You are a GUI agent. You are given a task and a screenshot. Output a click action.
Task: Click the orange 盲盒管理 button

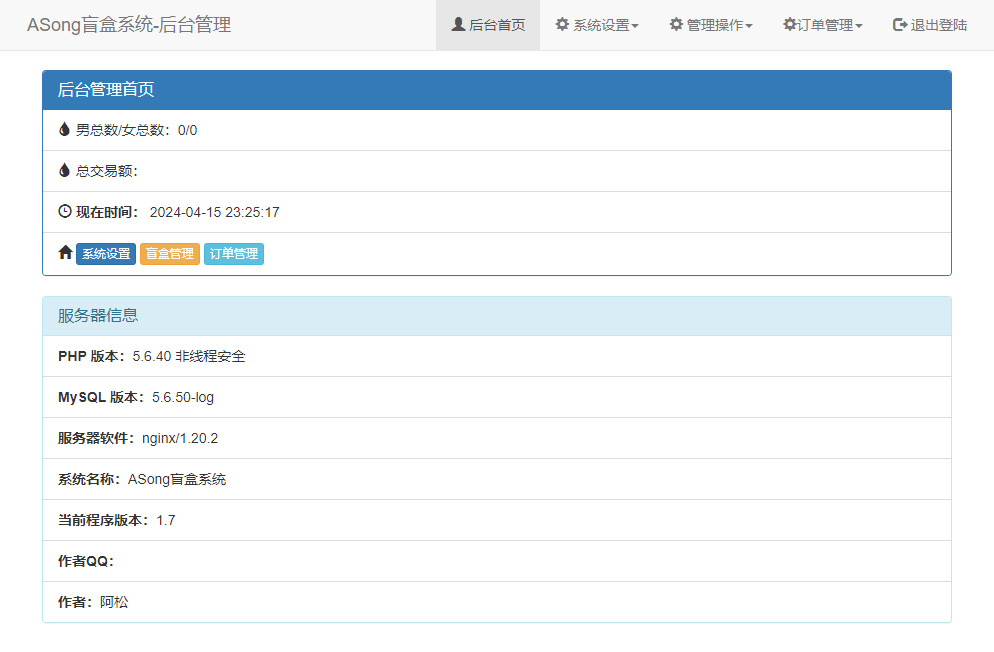(x=170, y=253)
